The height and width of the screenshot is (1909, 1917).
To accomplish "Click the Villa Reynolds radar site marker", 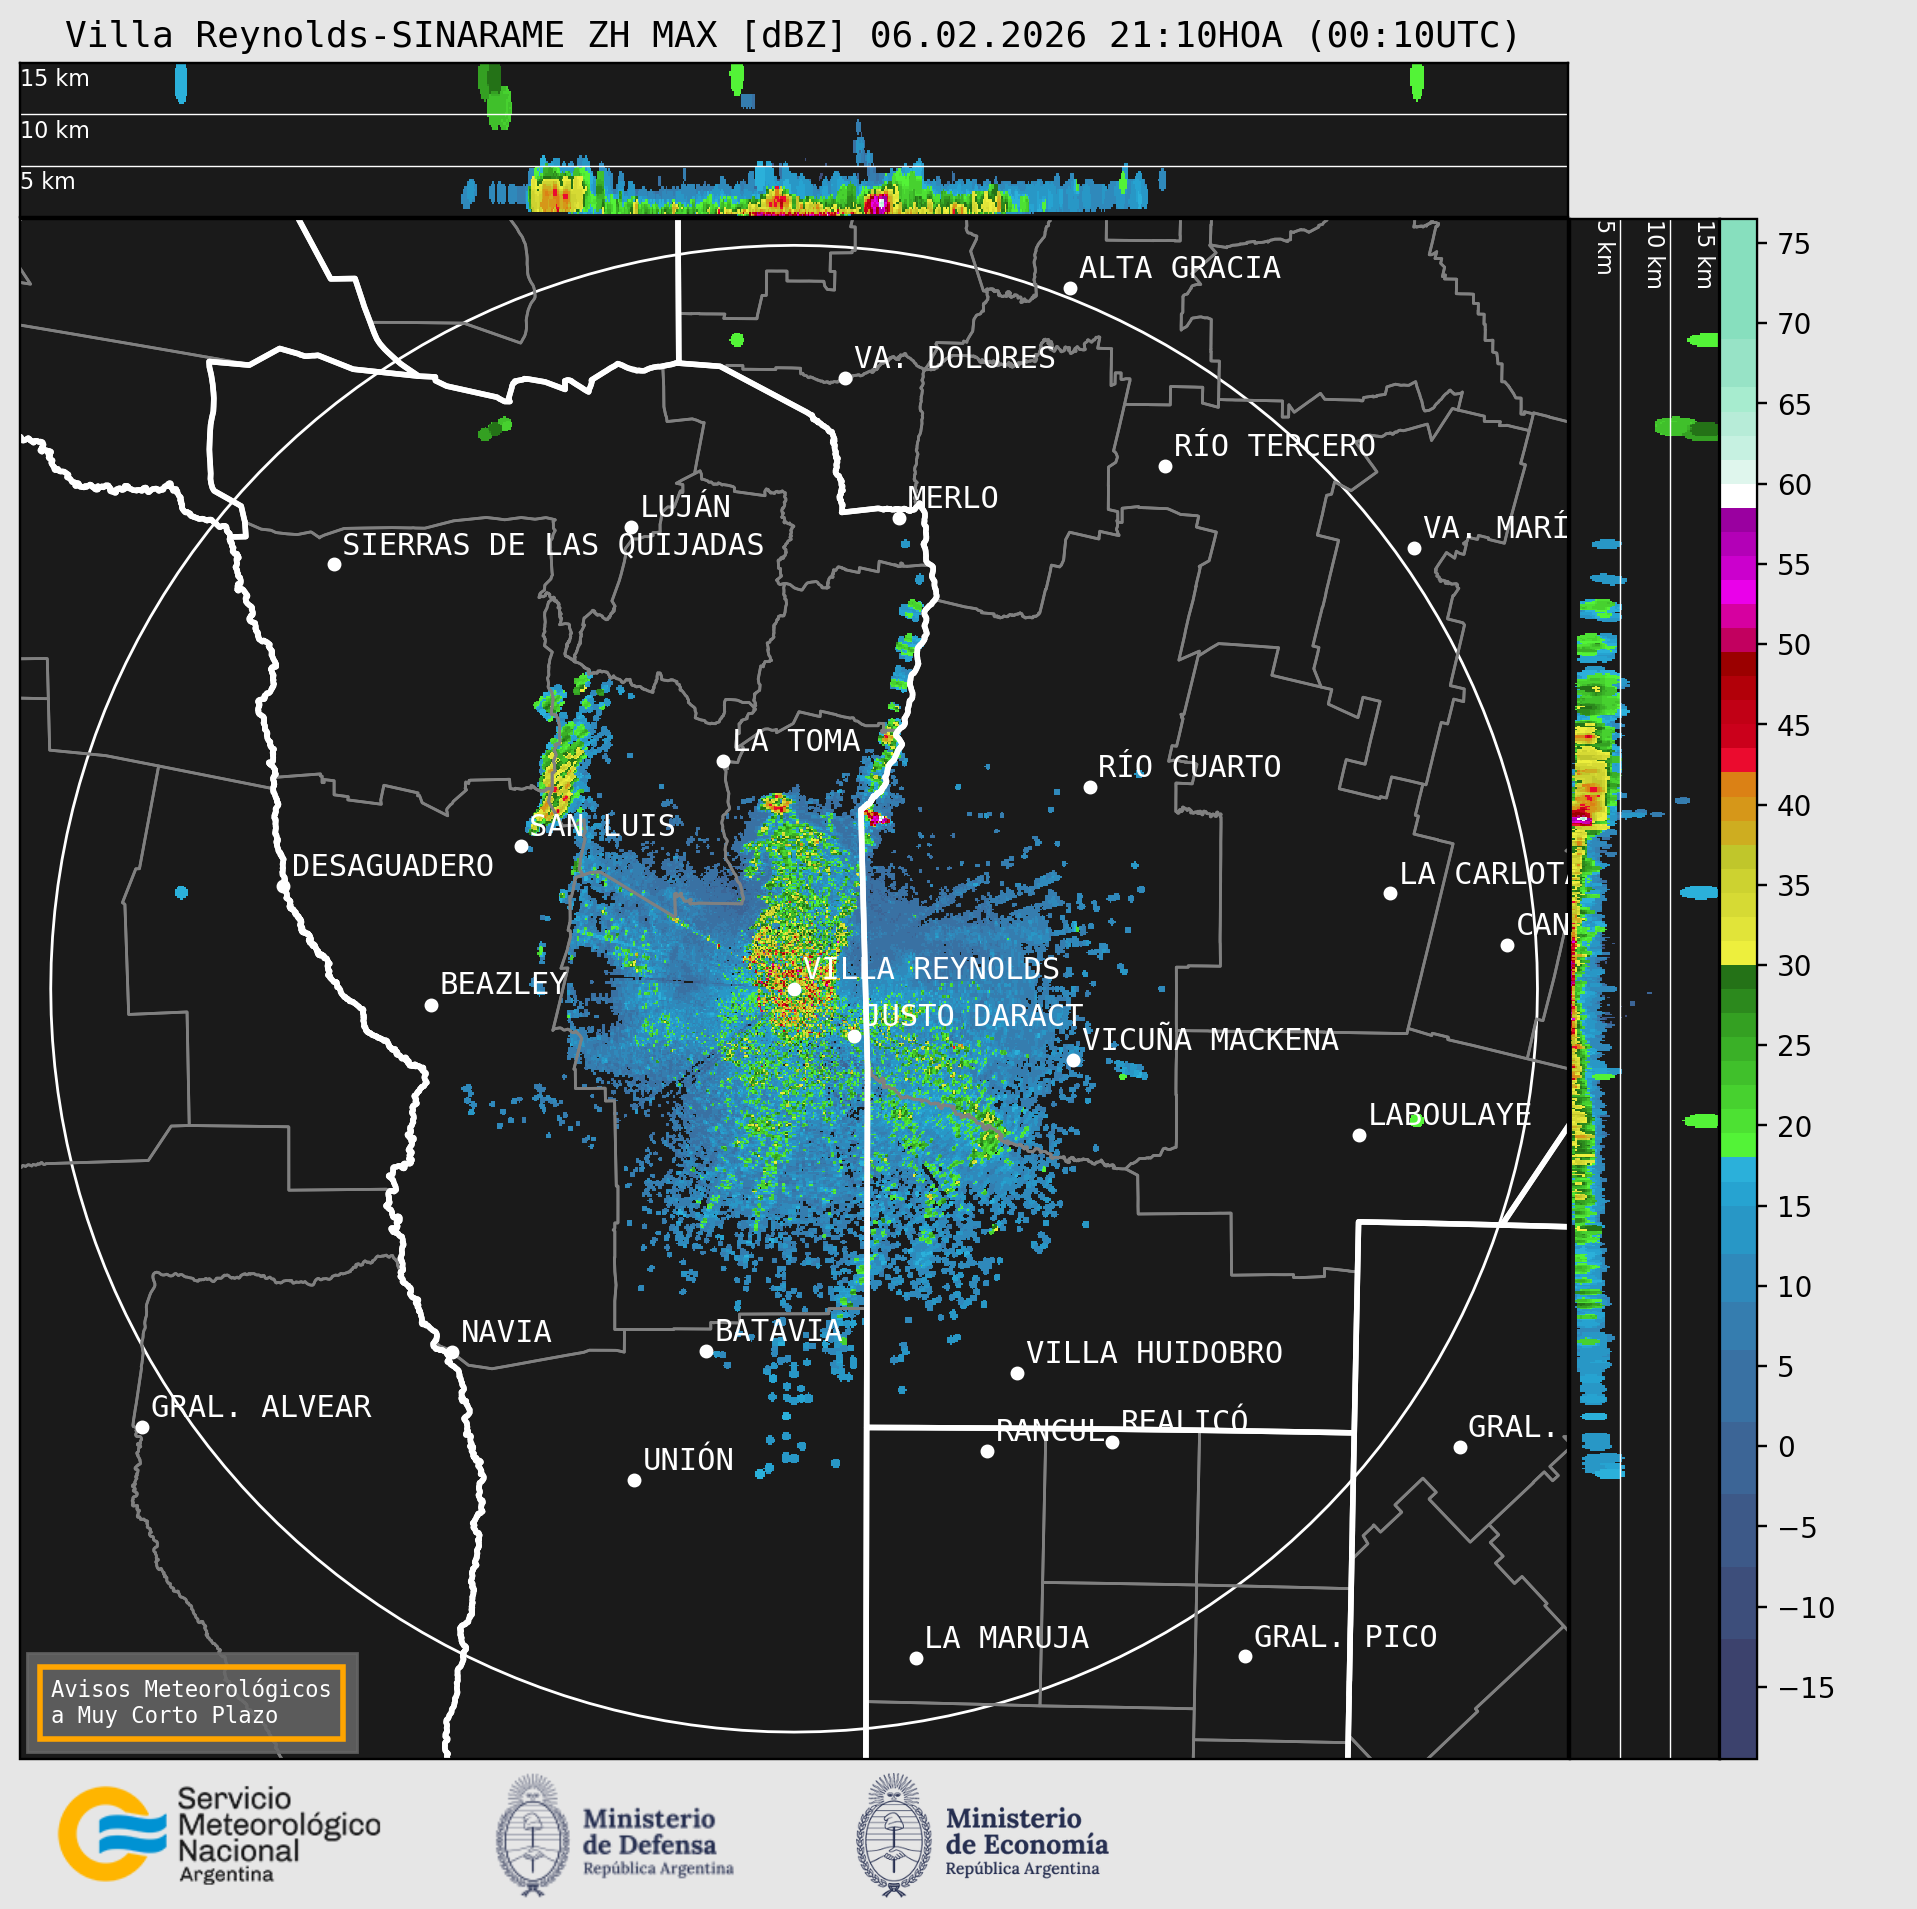I will point(794,989).
